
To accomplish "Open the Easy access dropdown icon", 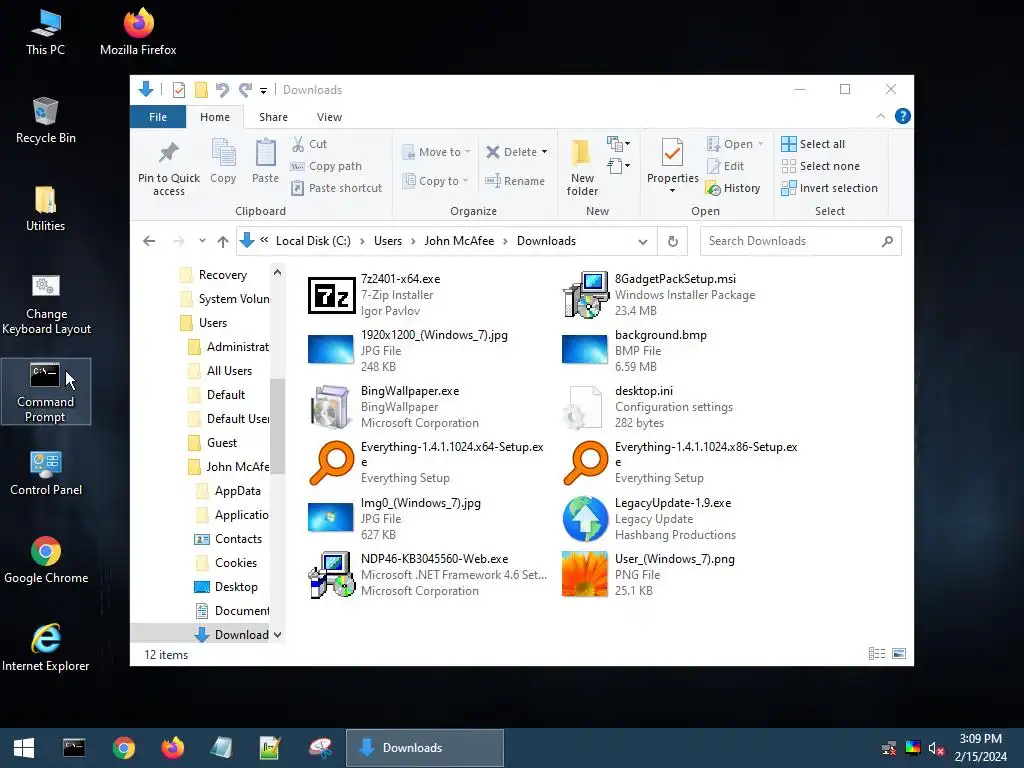I will coord(618,166).
